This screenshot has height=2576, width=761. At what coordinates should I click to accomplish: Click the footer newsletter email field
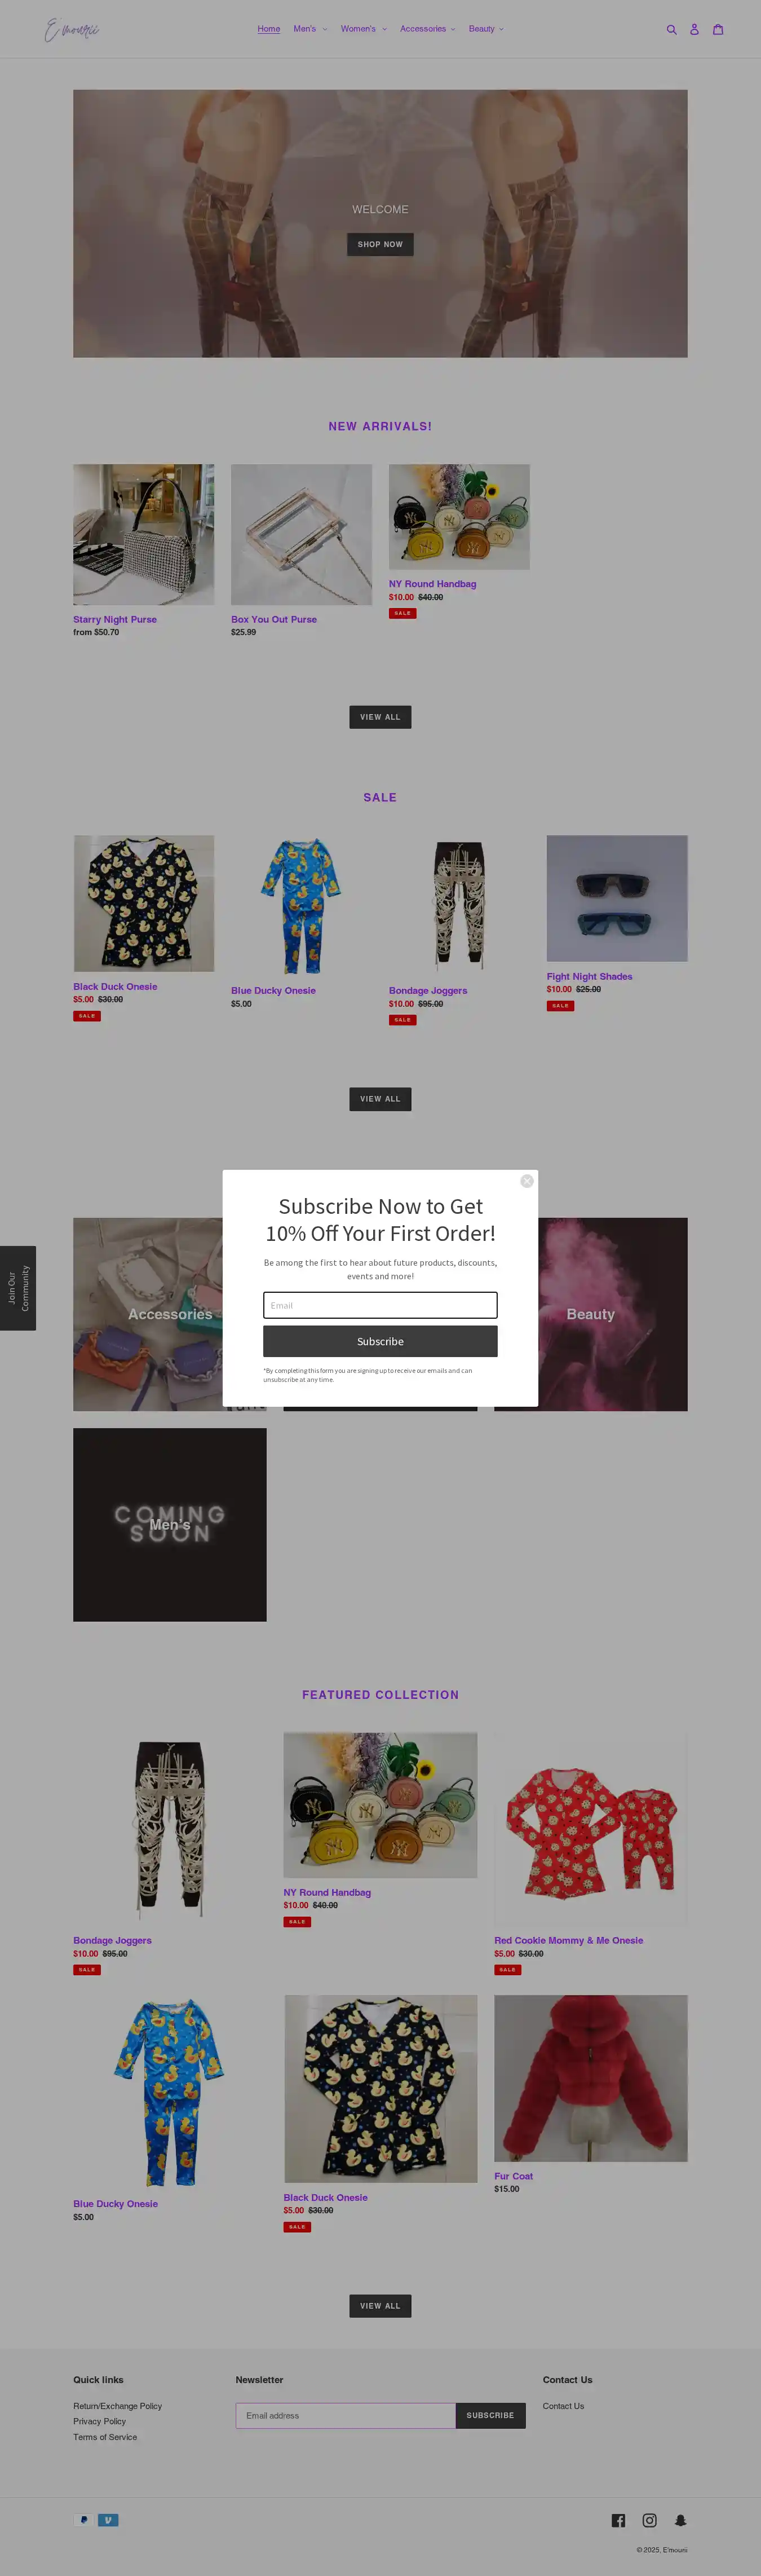[x=345, y=2415]
